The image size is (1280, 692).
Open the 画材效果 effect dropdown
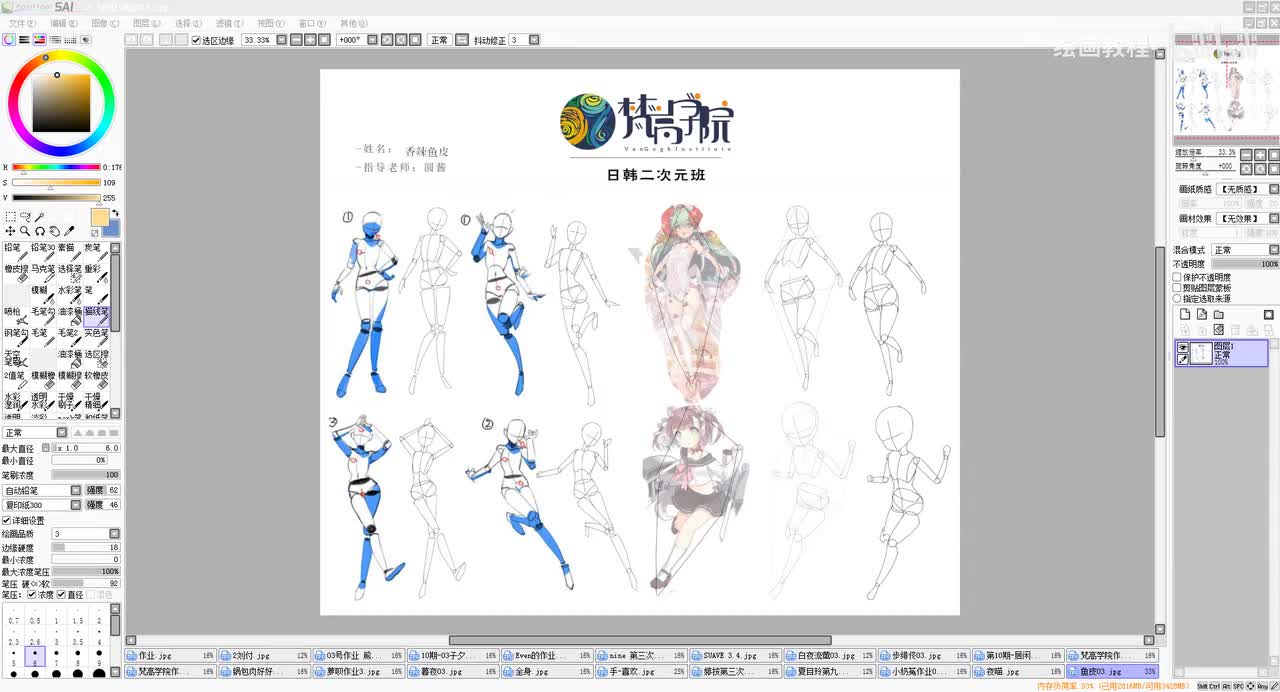coord(1274,219)
